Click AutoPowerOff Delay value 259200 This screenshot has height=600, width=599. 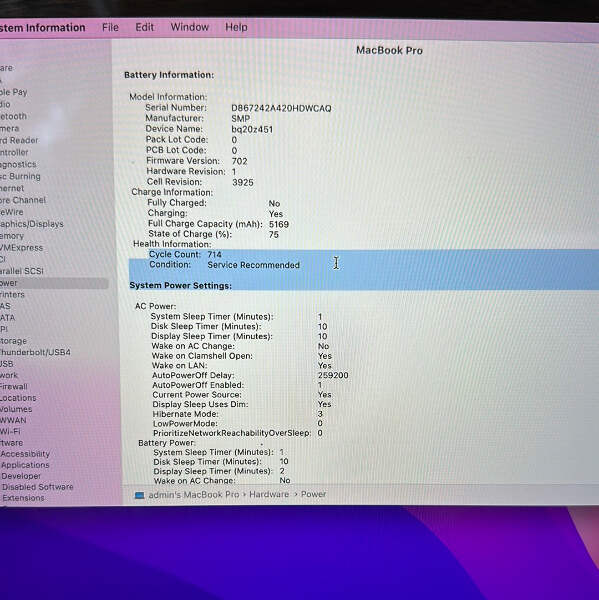coord(333,375)
